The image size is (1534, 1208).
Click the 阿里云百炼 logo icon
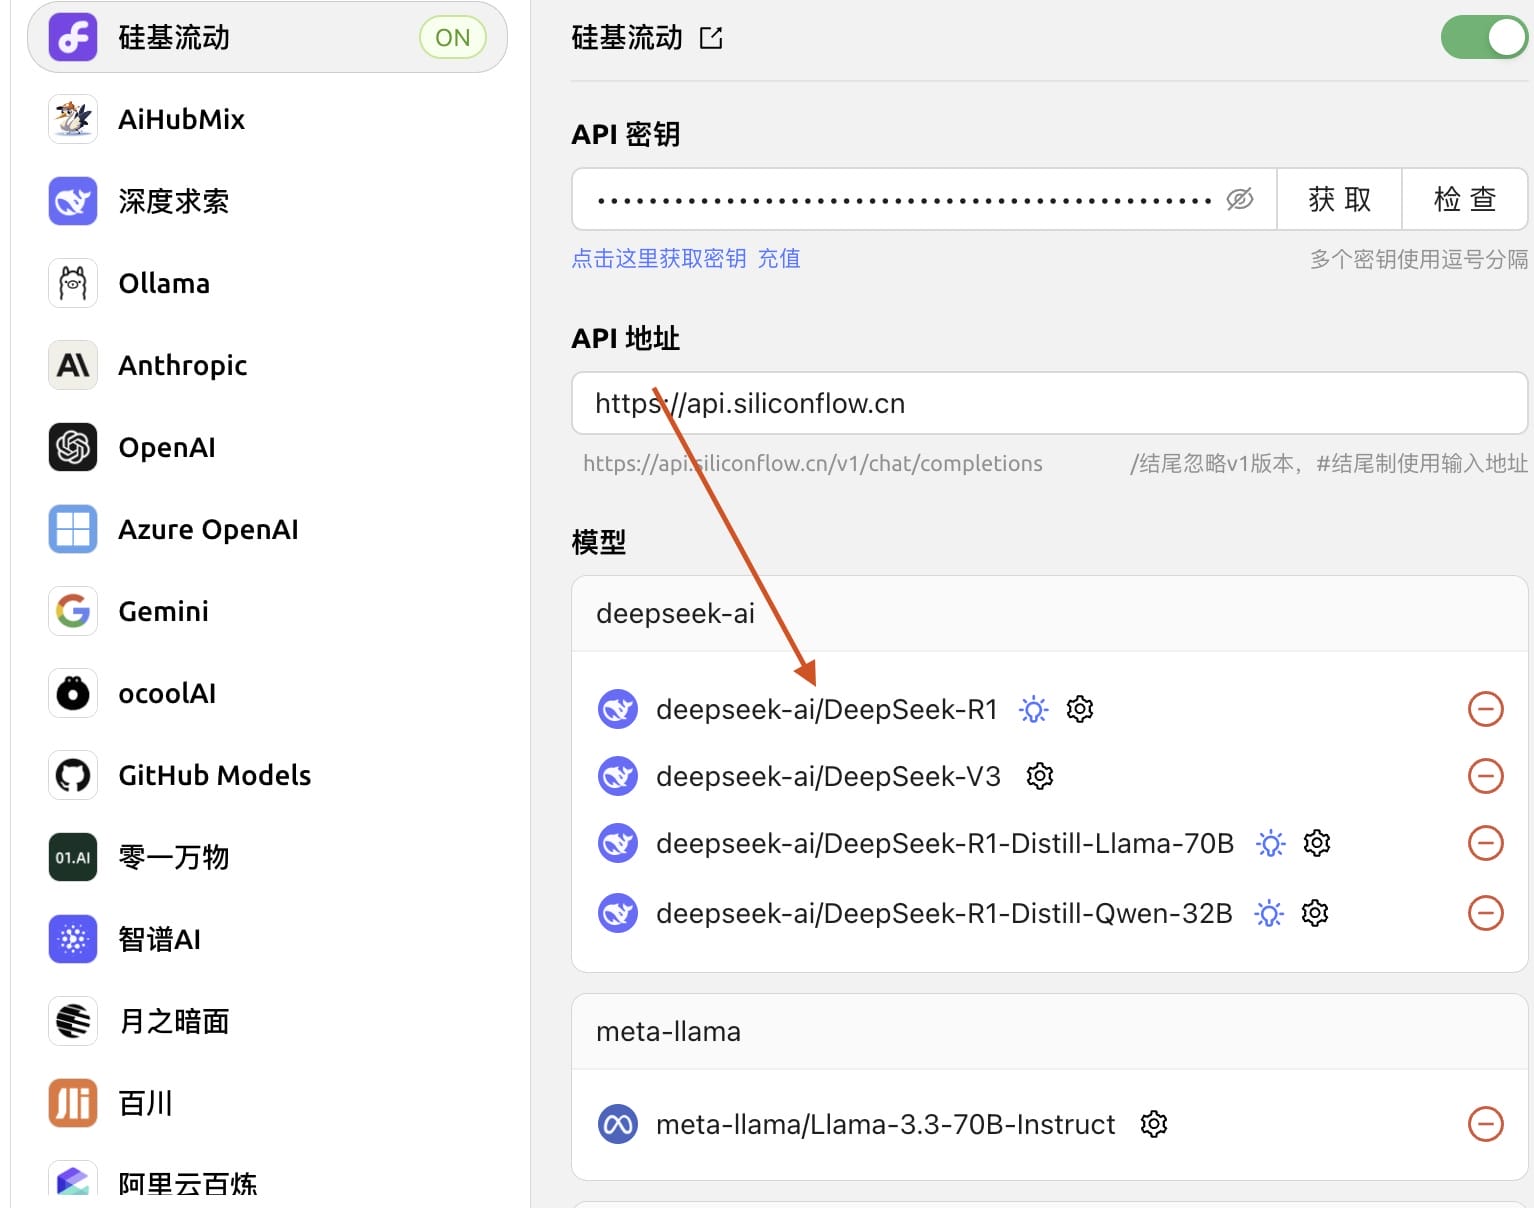[x=73, y=1180]
